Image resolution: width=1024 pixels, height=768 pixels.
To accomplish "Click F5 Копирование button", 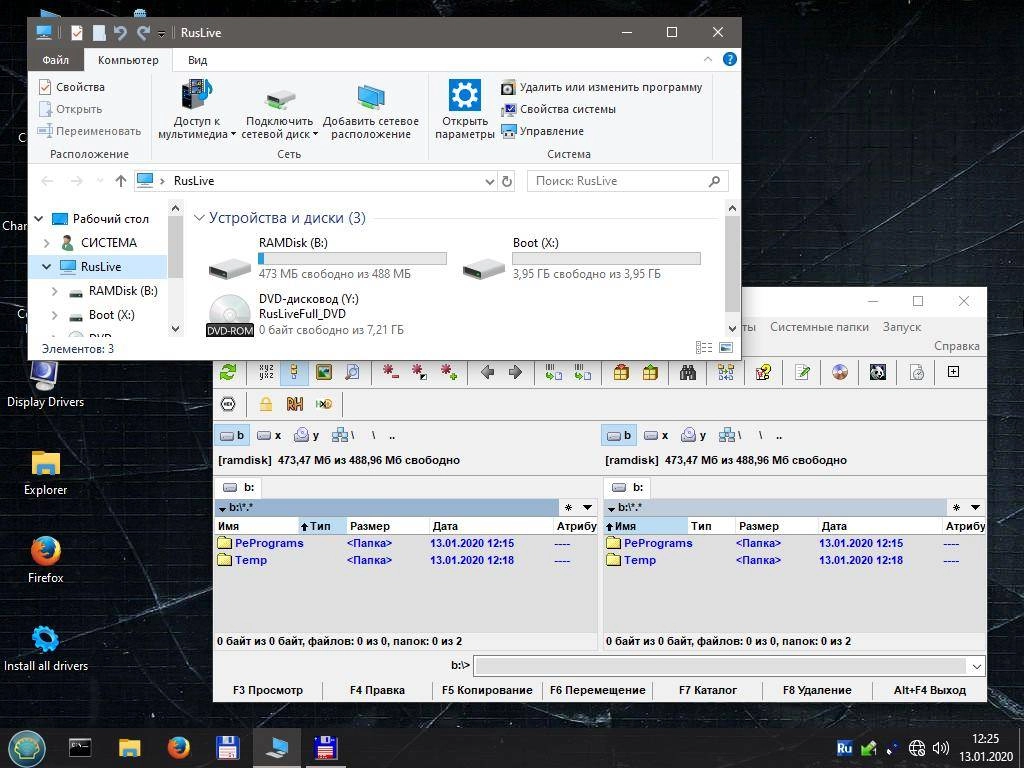I will coord(487,690).
